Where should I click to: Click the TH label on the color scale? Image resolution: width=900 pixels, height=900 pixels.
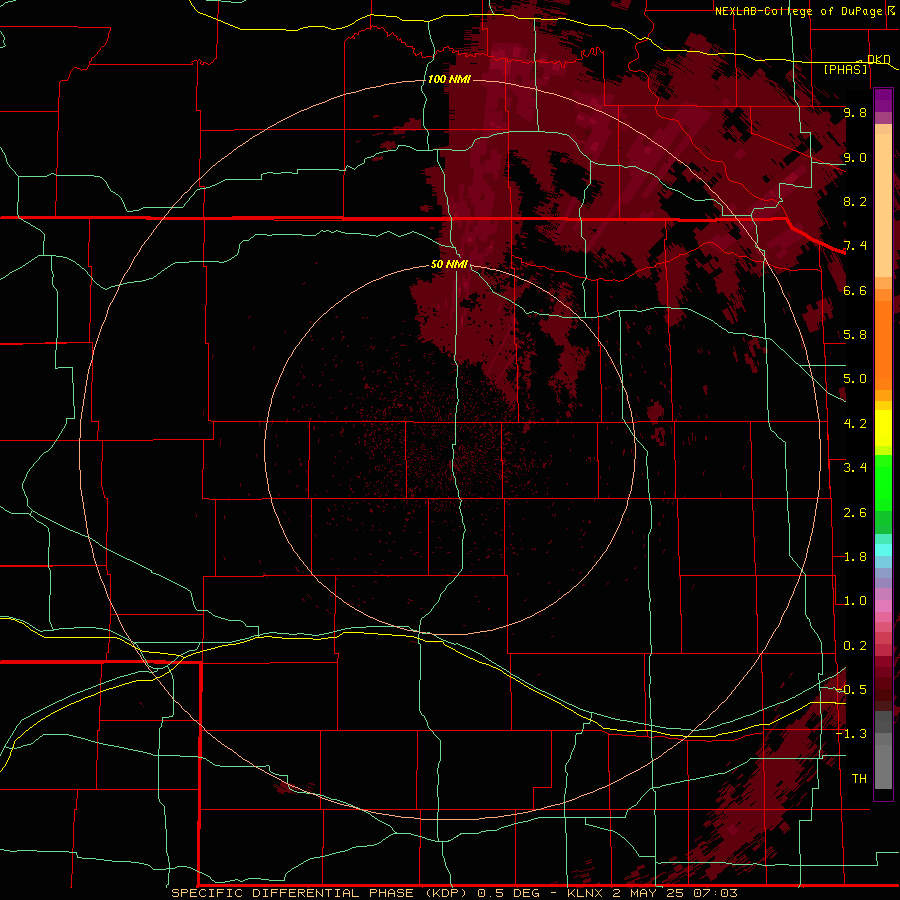(859, 779)
